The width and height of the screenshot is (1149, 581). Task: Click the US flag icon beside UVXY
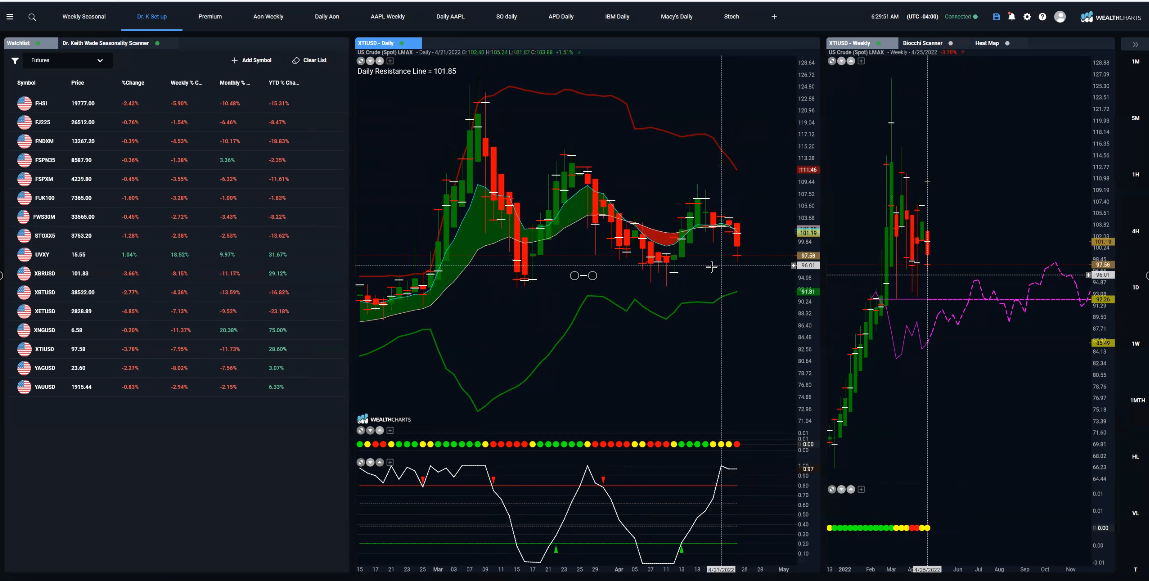pos(24,254)
